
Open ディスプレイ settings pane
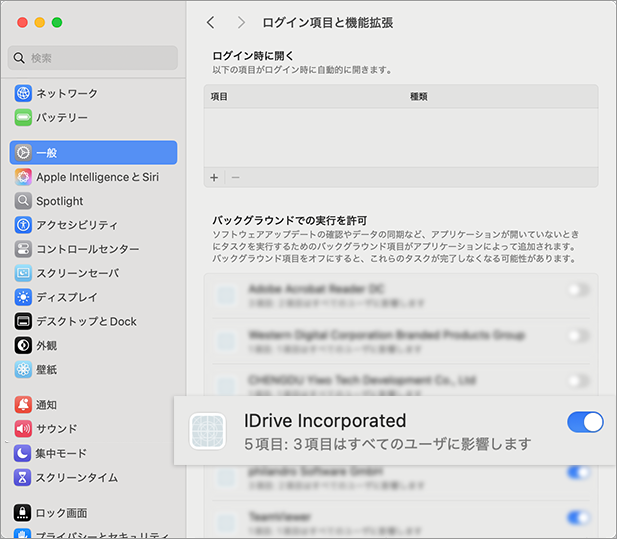[x=93, y=297]
